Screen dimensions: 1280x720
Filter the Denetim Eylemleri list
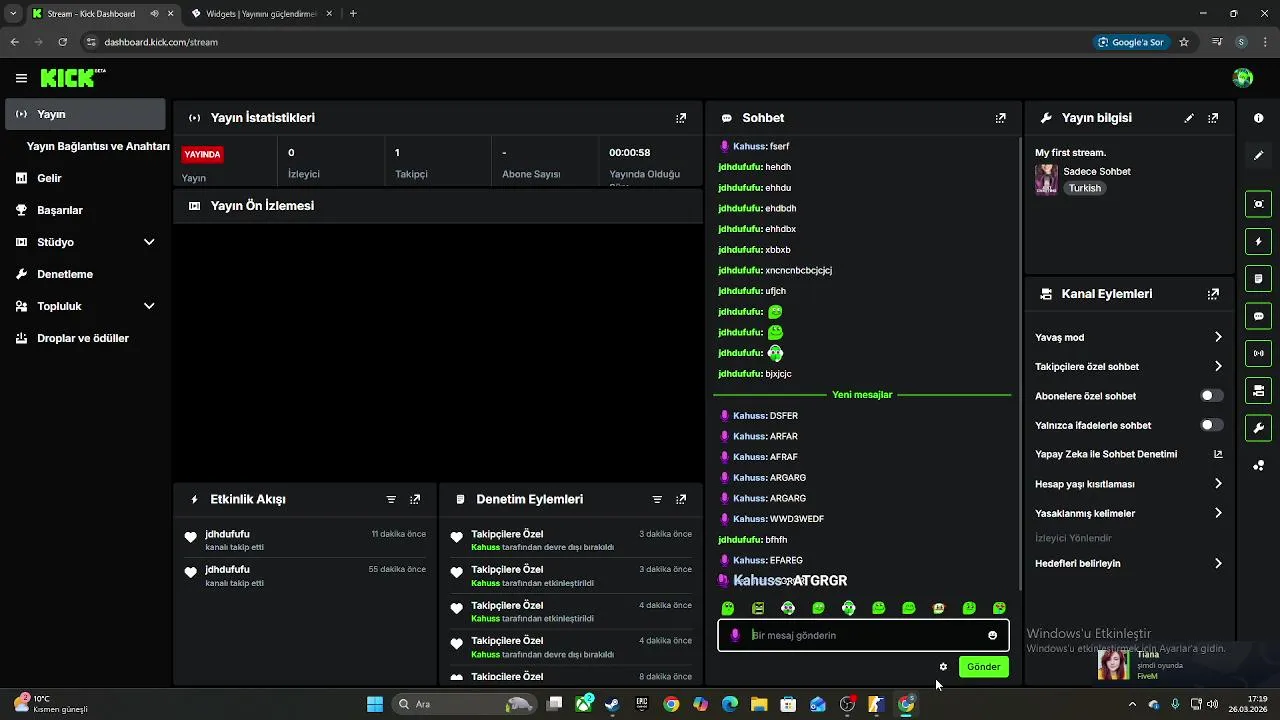coord(657,499)
